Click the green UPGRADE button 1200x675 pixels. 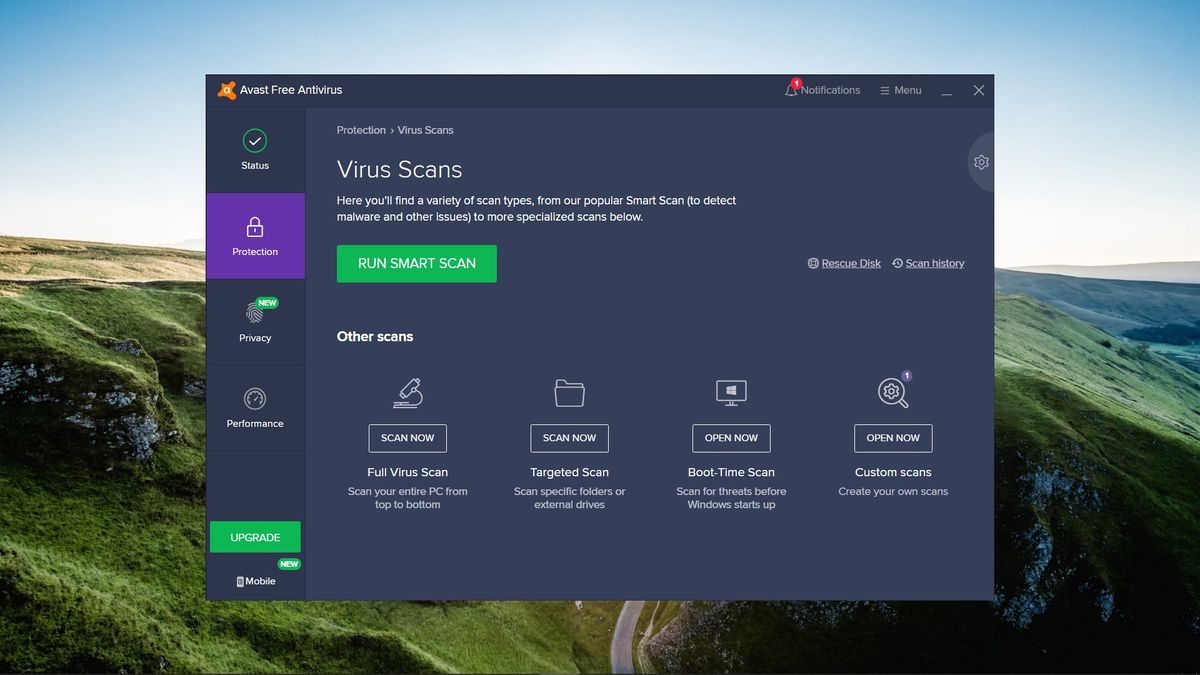[x=255, y=537]
